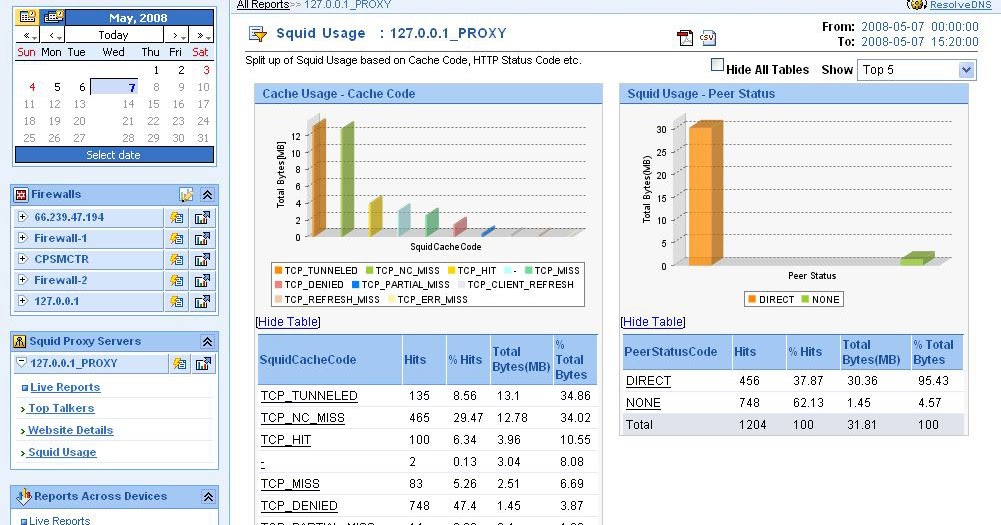
Task: Click the Firewalls icon beside the panel title
Action: pyautogui.click(x=21, y=194)
